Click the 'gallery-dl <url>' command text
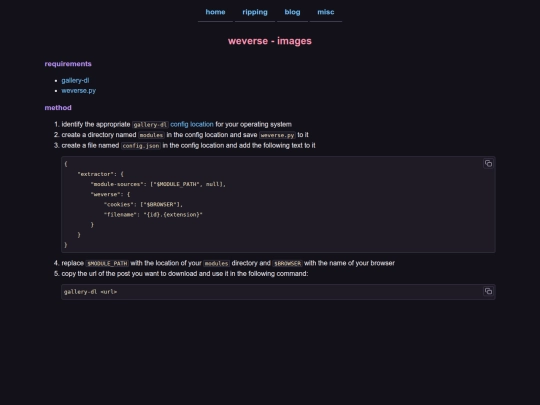Image resolution: width=540 pixels, height=405 pixels. click(90, 292)
